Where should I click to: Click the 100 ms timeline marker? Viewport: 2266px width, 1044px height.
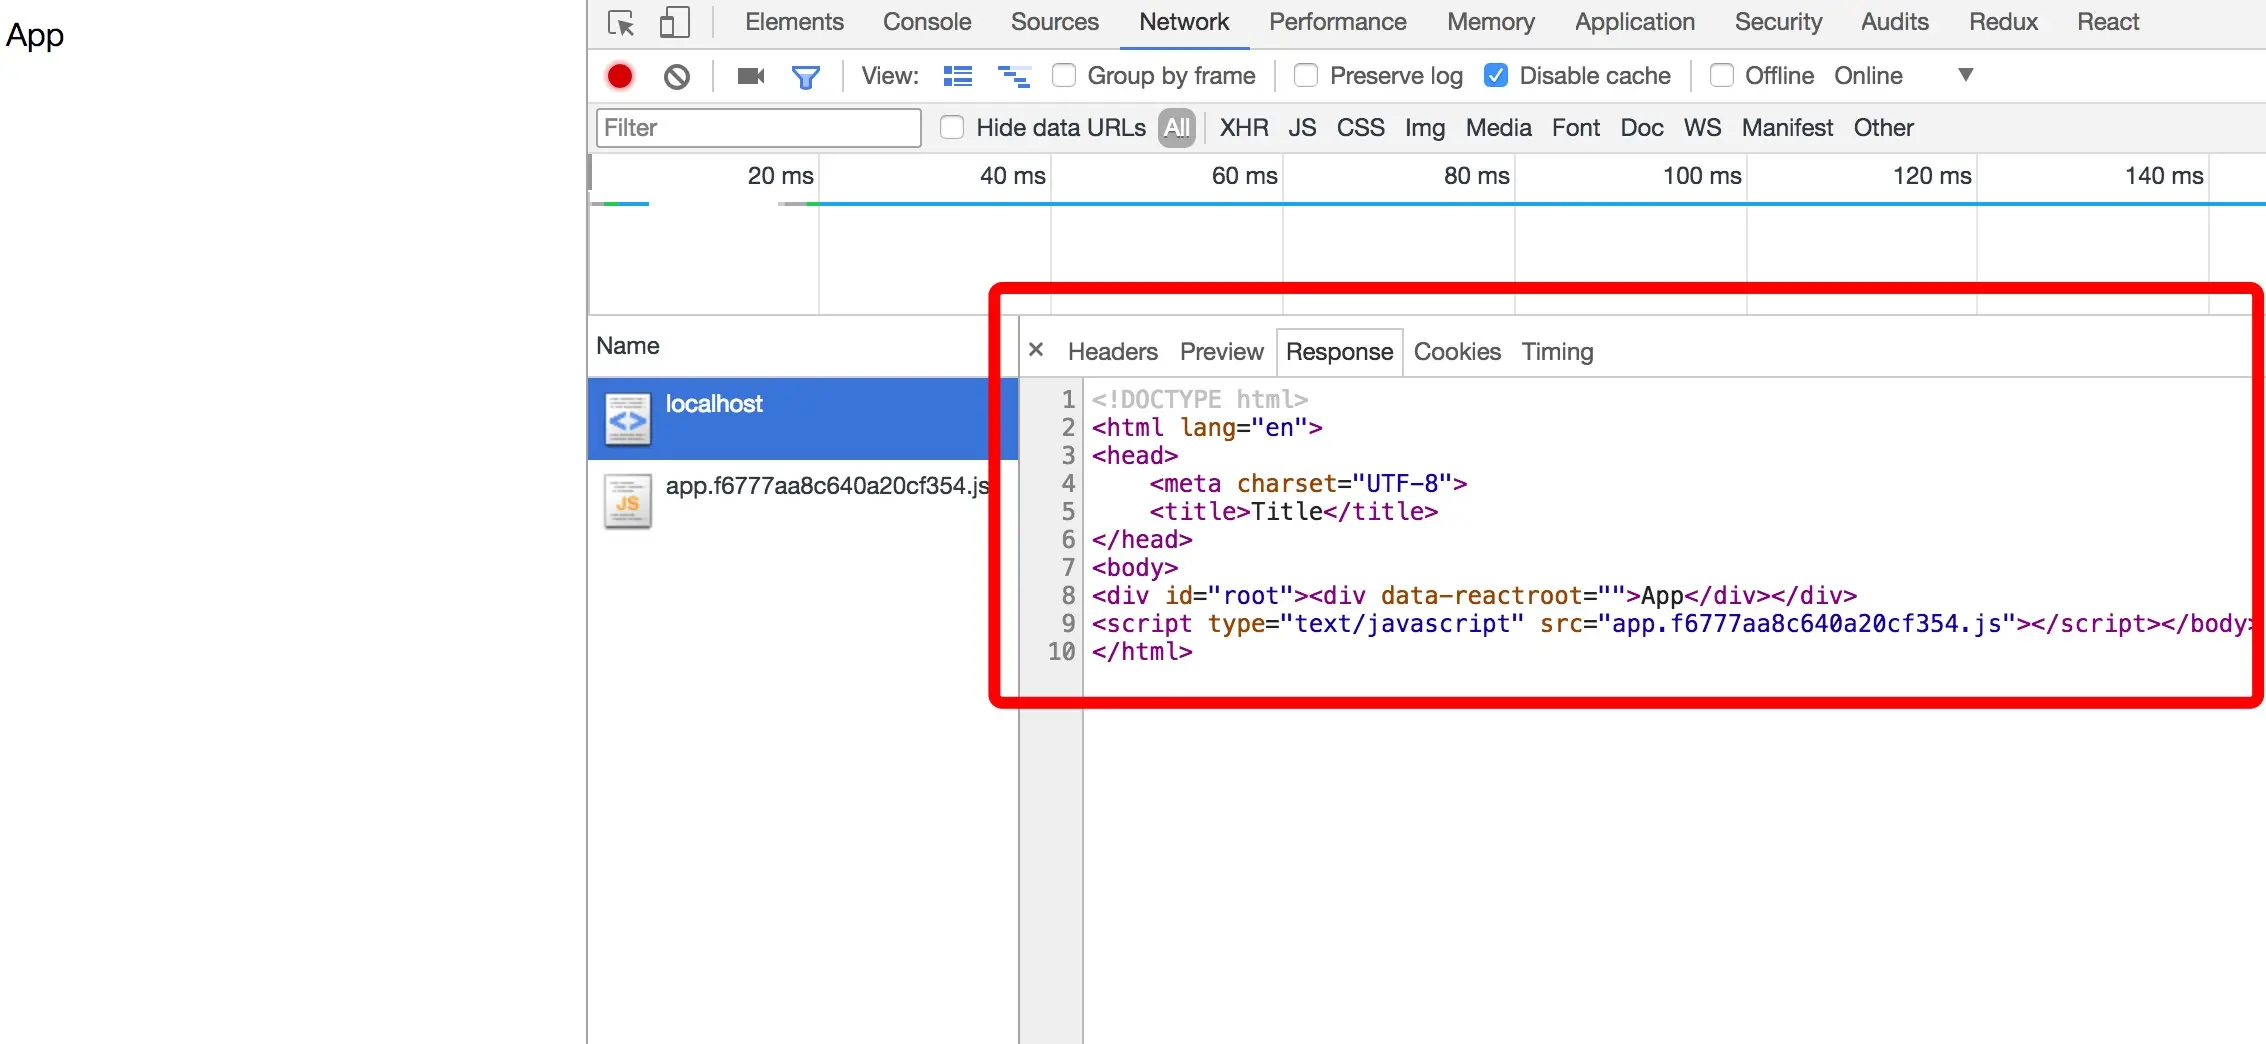[x=1702, y=176]
